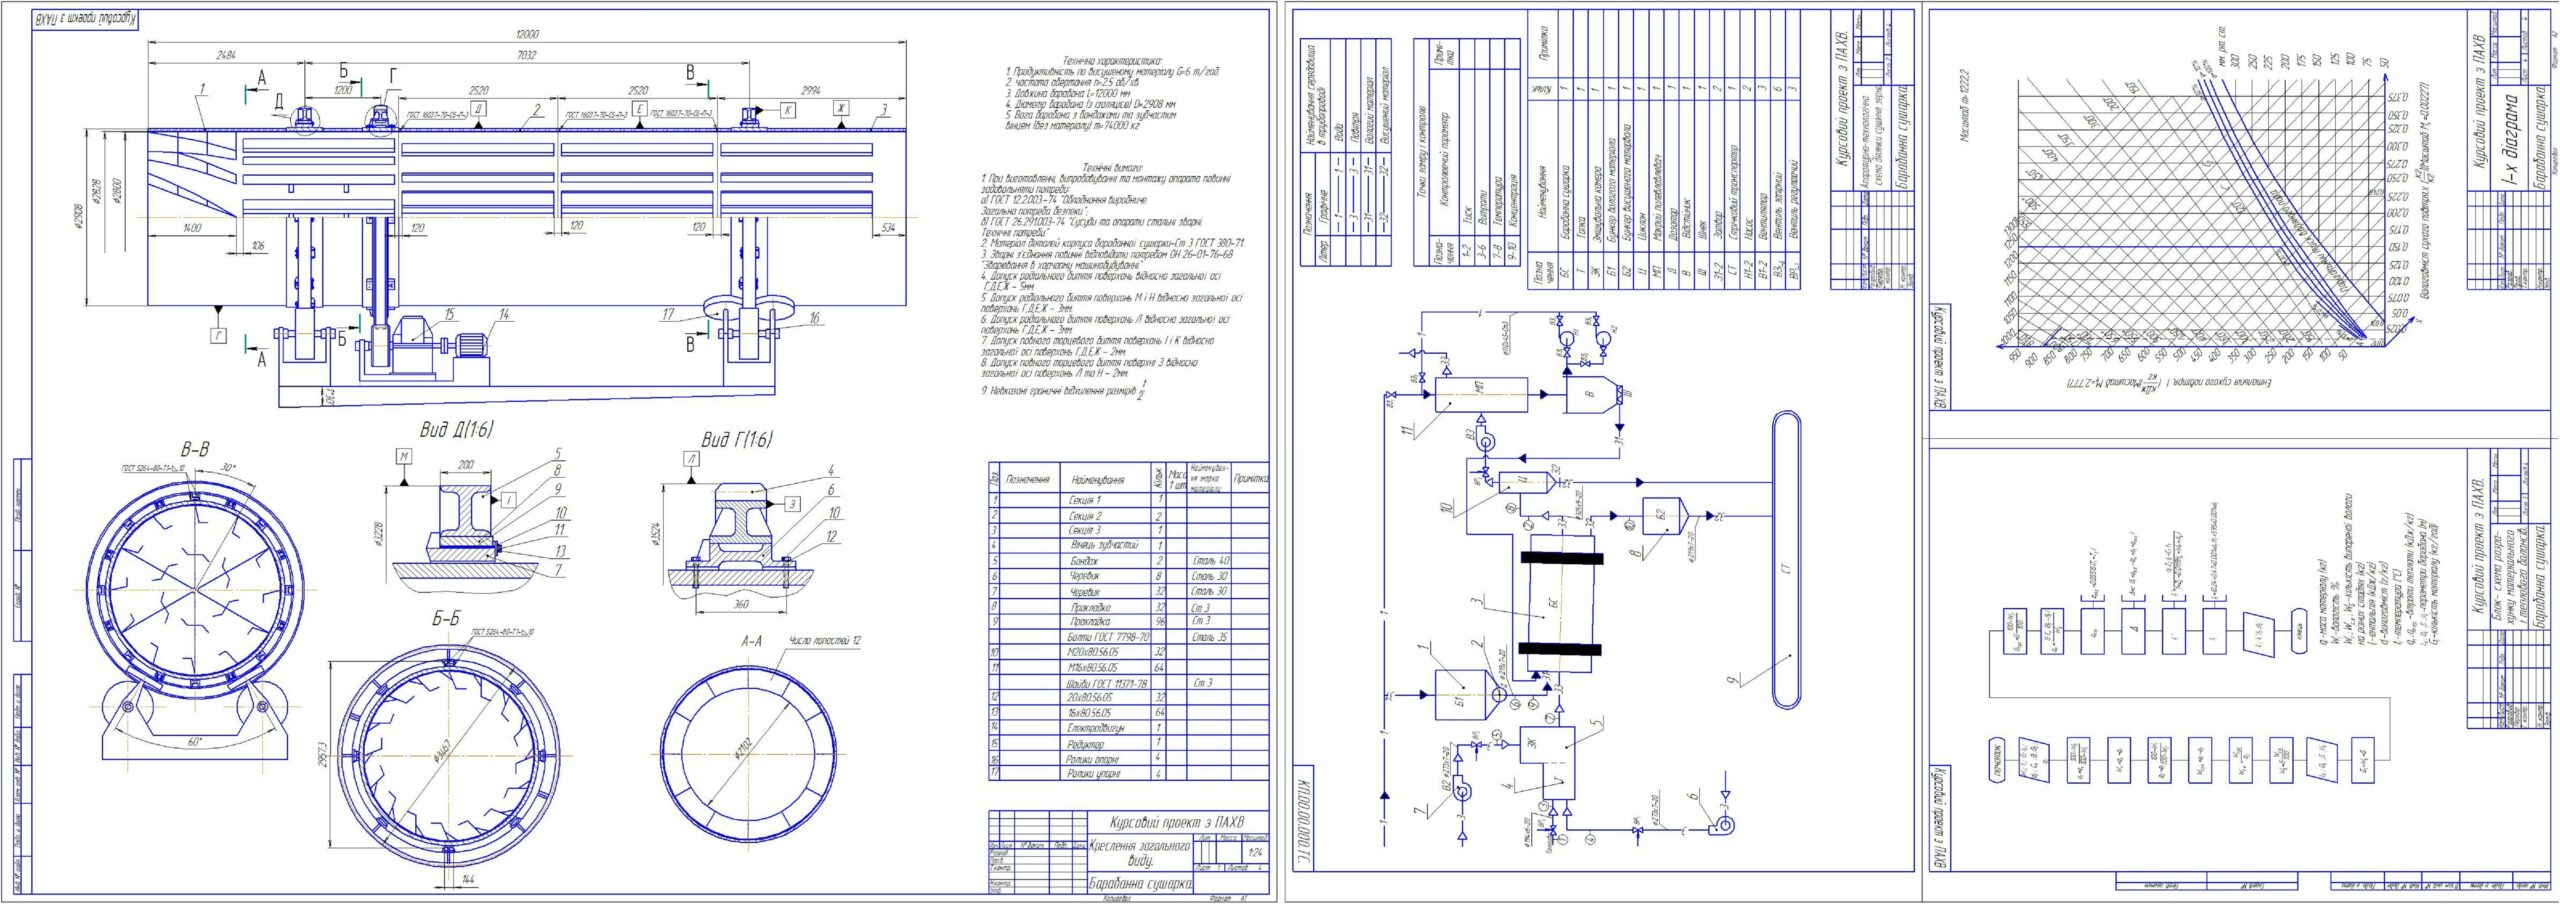Screen dimensions: 2560x904
Task: Click the 'Секція 1' table row
Action: tap(1128, 499)
